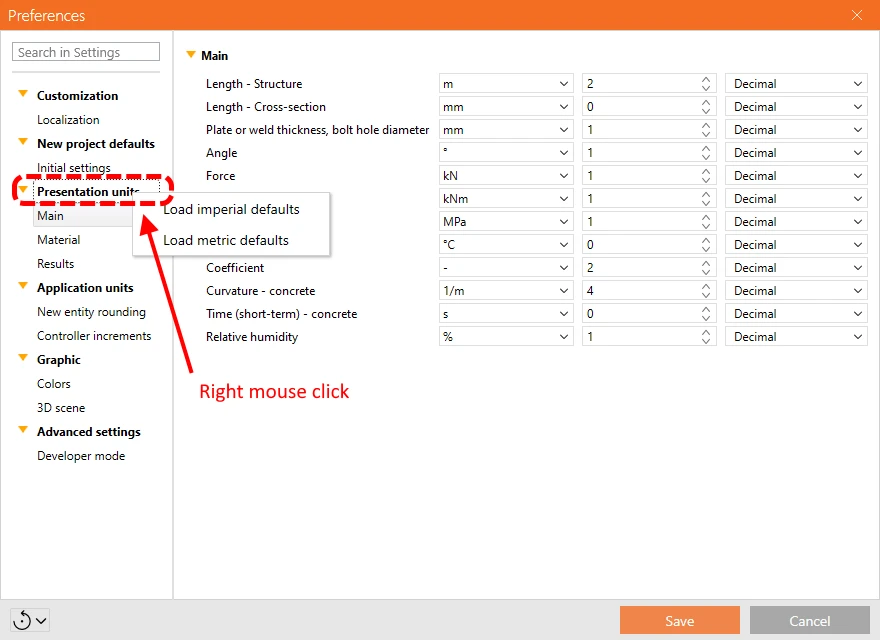
Task: Collapse the Graphic category triangle
Action: click(x=23, y=358)
